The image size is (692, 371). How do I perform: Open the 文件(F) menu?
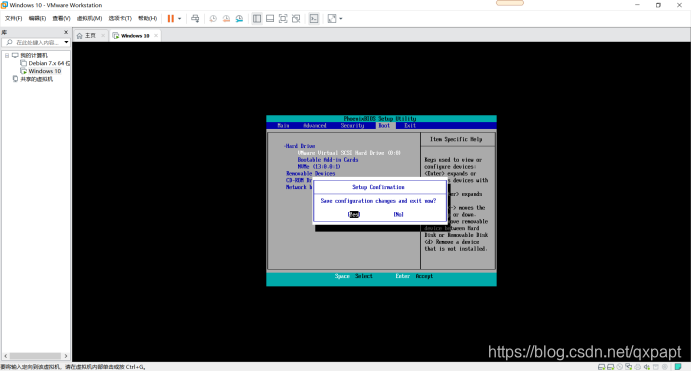pos(13,19)
